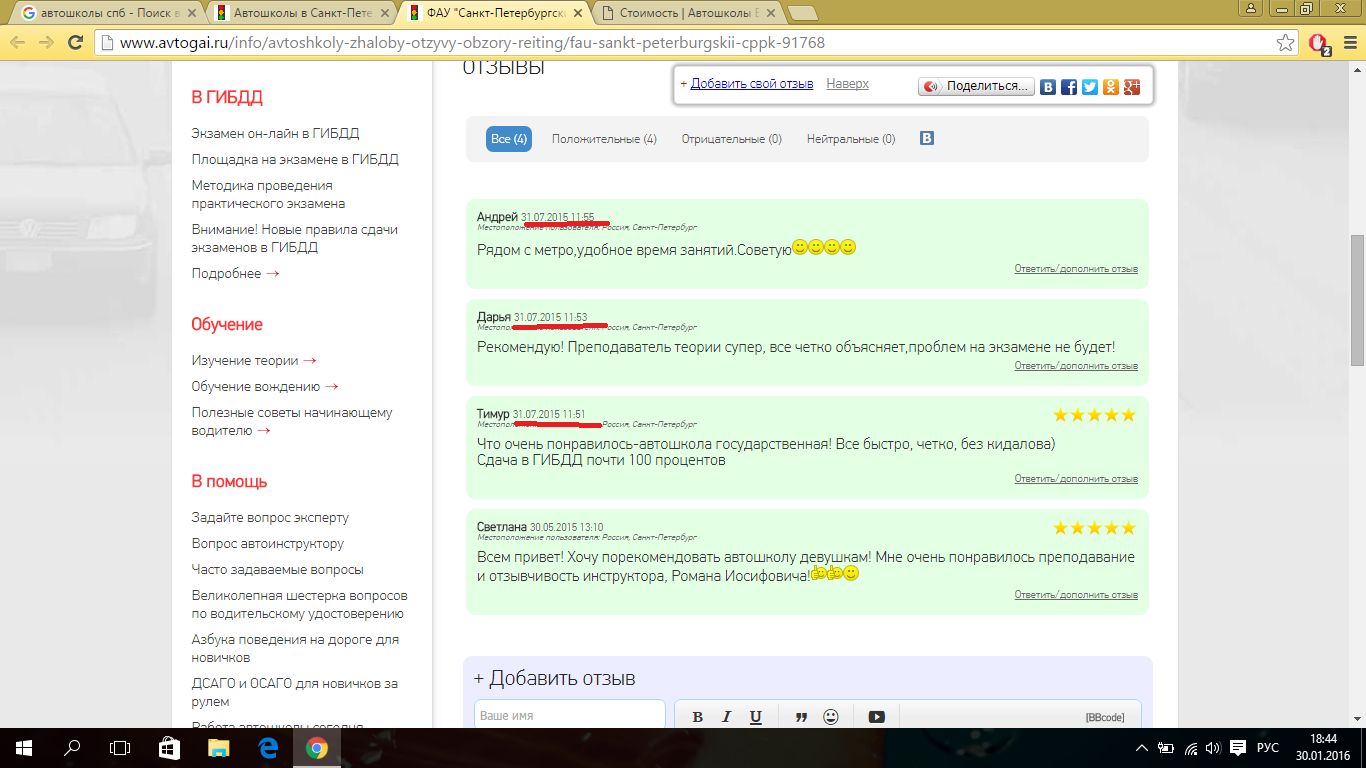
Task: Bookmark this page with the star icon
Action: click(x=1286, y=43)
